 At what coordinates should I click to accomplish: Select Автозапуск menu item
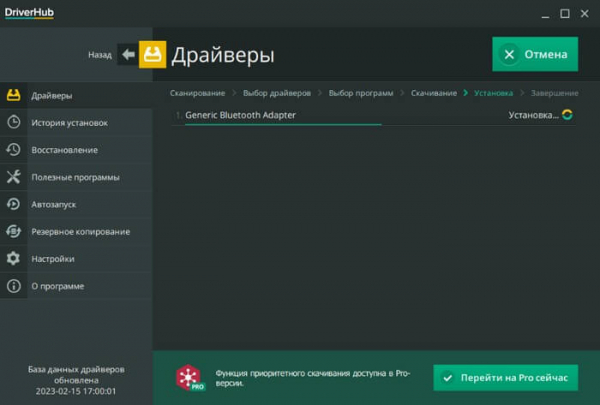pos(76,204)
